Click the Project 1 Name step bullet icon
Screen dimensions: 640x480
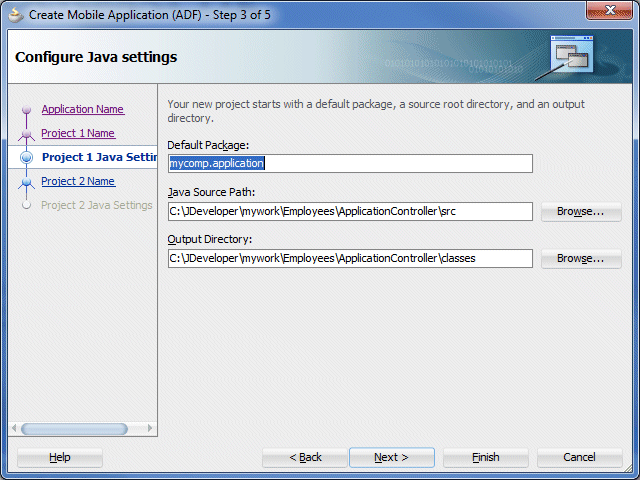coord(27,133)
